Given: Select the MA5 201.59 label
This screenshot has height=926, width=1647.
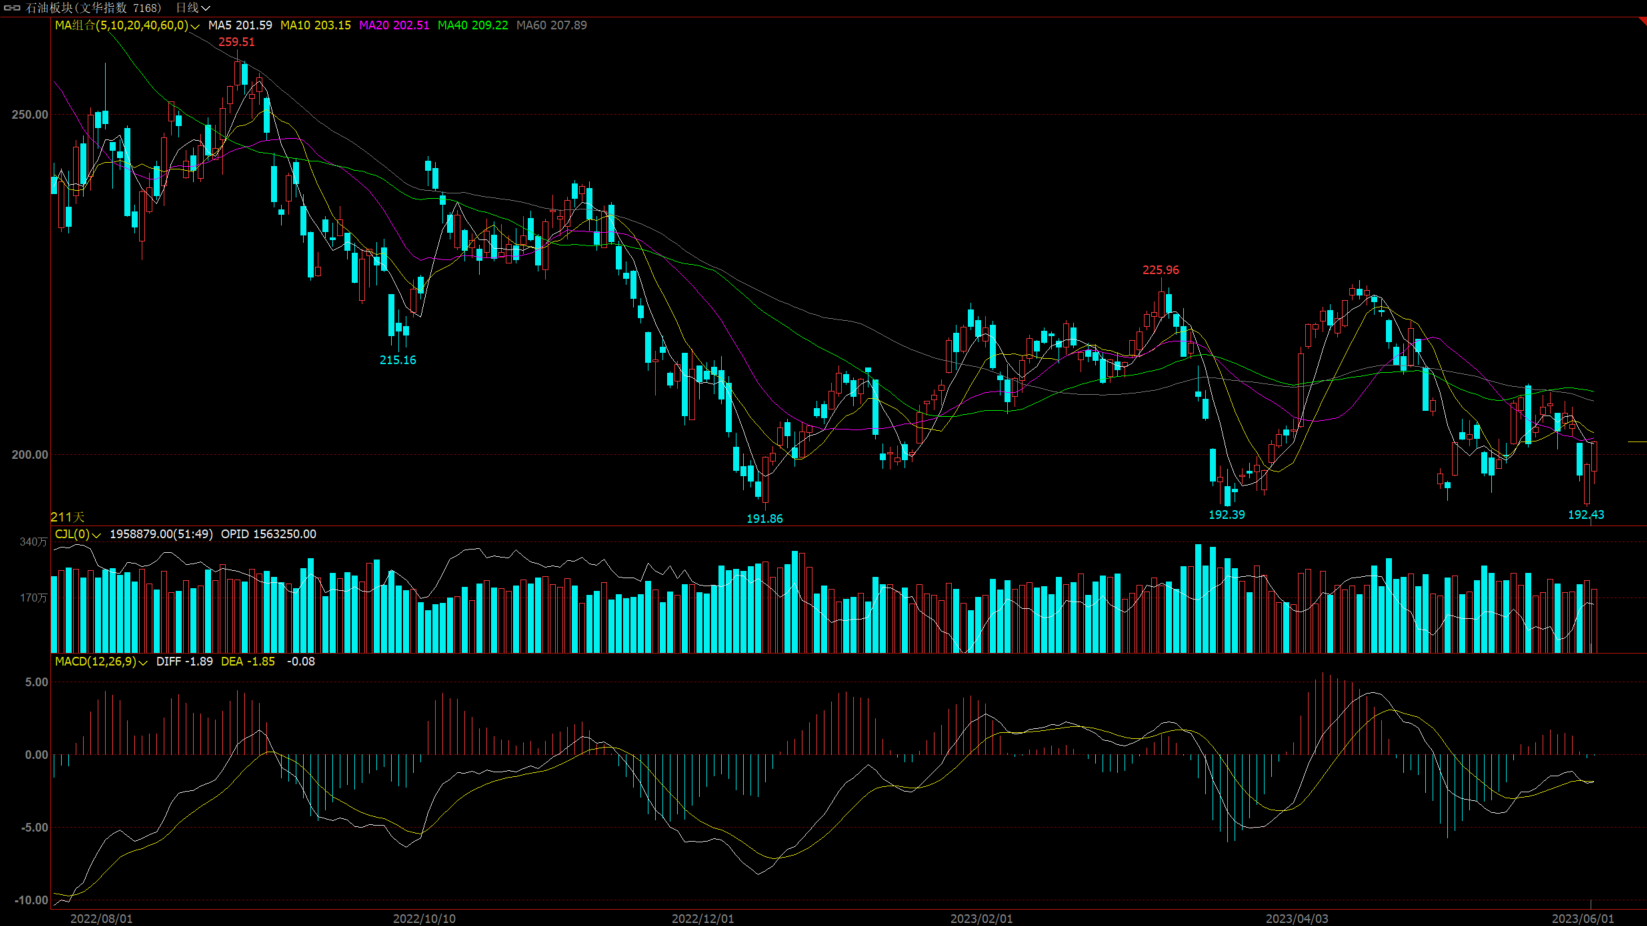Looking at the screenshot, I should [x=240, y=26].
